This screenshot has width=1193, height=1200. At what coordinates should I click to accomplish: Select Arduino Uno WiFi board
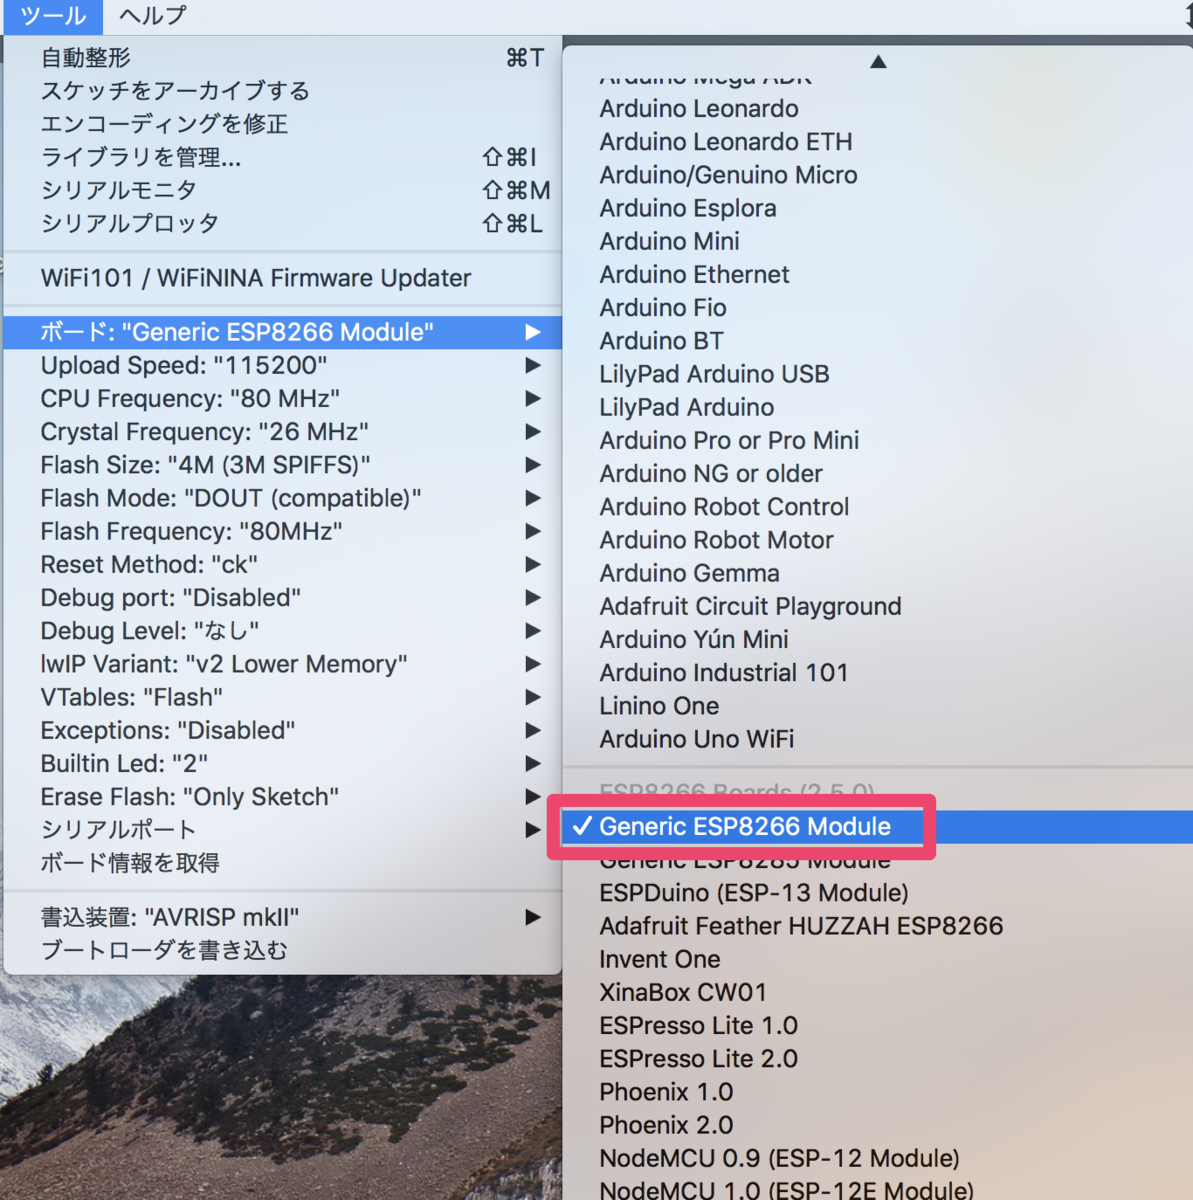(x=878, y=738)
